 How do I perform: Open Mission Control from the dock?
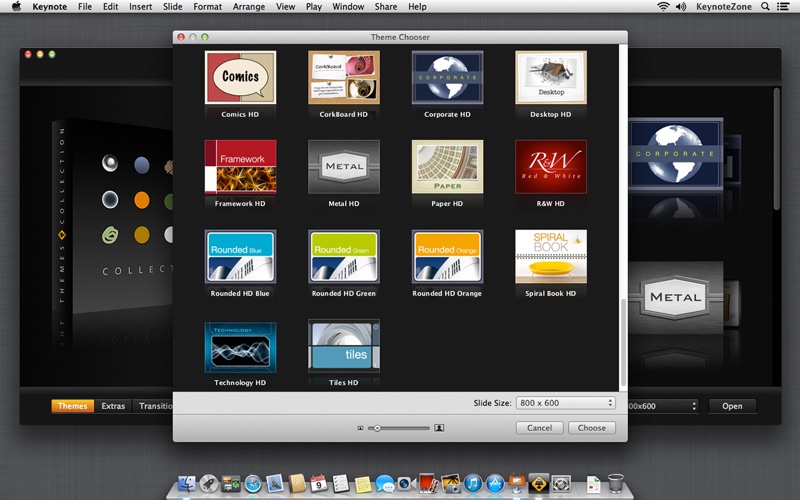[231, 483]
